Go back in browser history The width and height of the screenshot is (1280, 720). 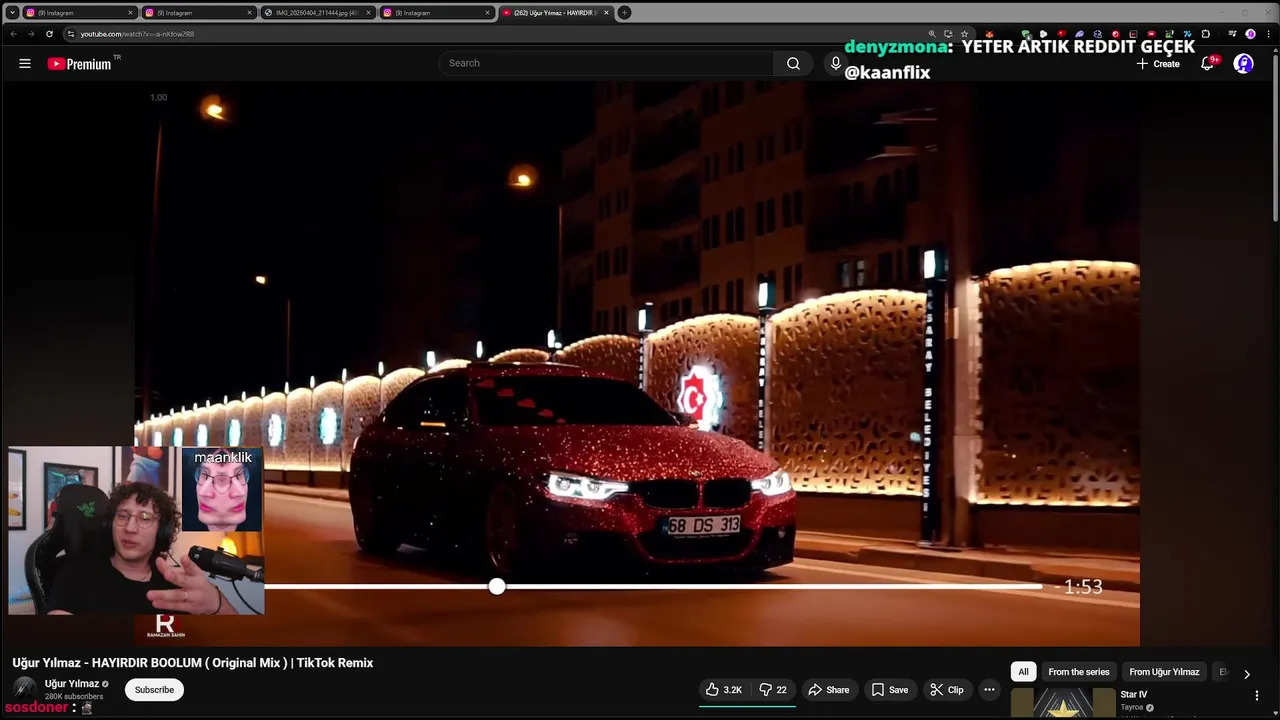pyautogui.click(x=13, y=34)
